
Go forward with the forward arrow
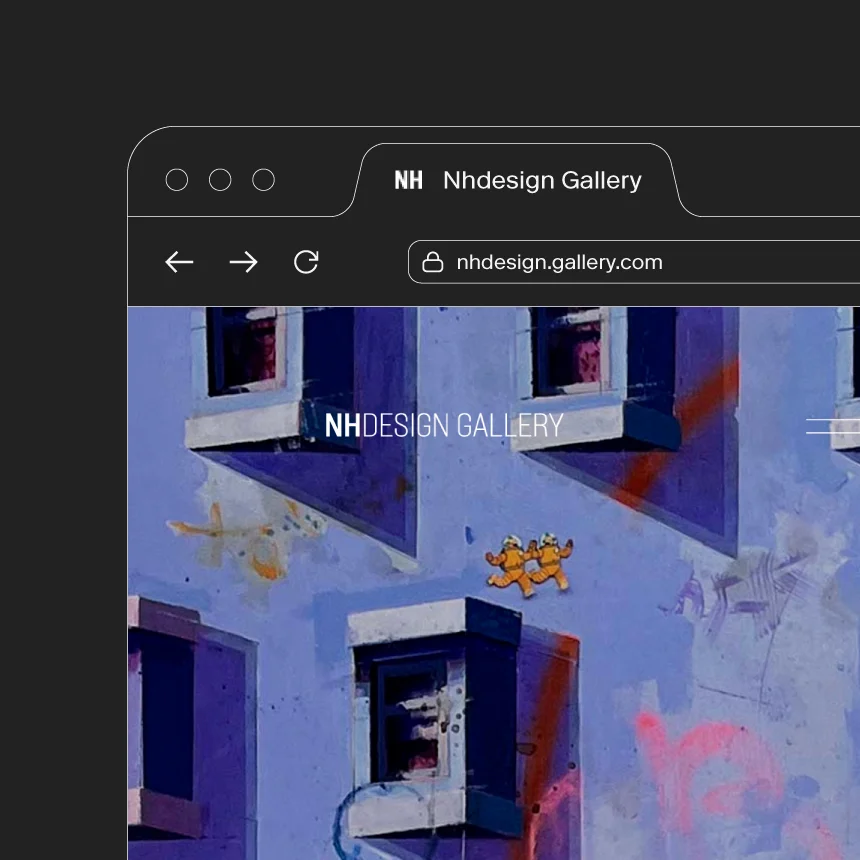tap(243, 262)
